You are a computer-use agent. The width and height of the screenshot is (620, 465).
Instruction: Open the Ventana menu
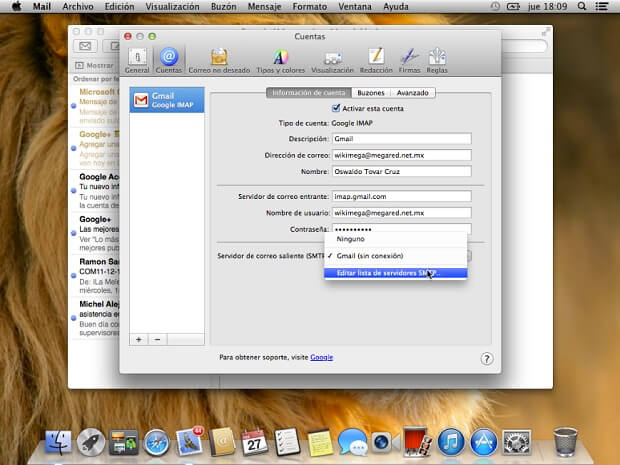point(355,6)
